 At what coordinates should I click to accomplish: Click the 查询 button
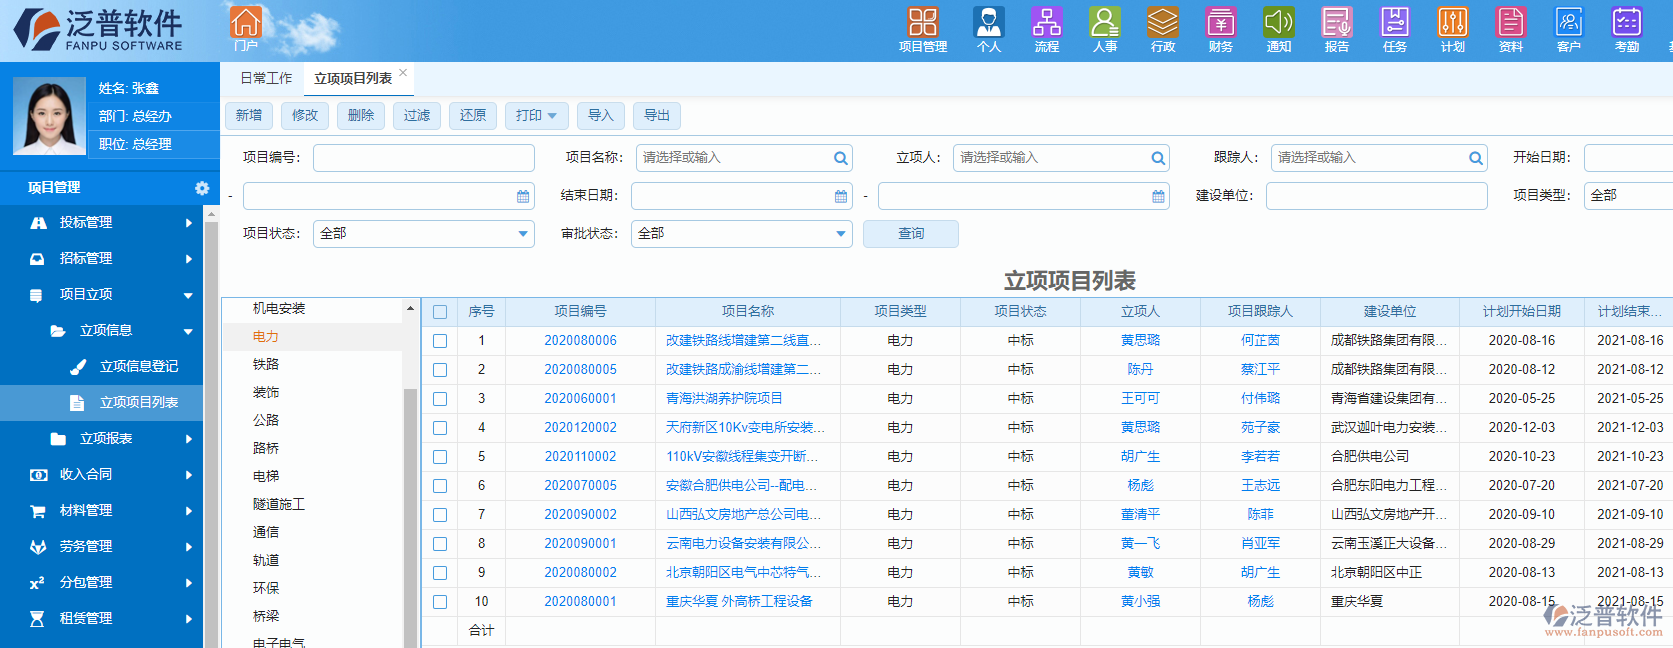coord(910,234)
